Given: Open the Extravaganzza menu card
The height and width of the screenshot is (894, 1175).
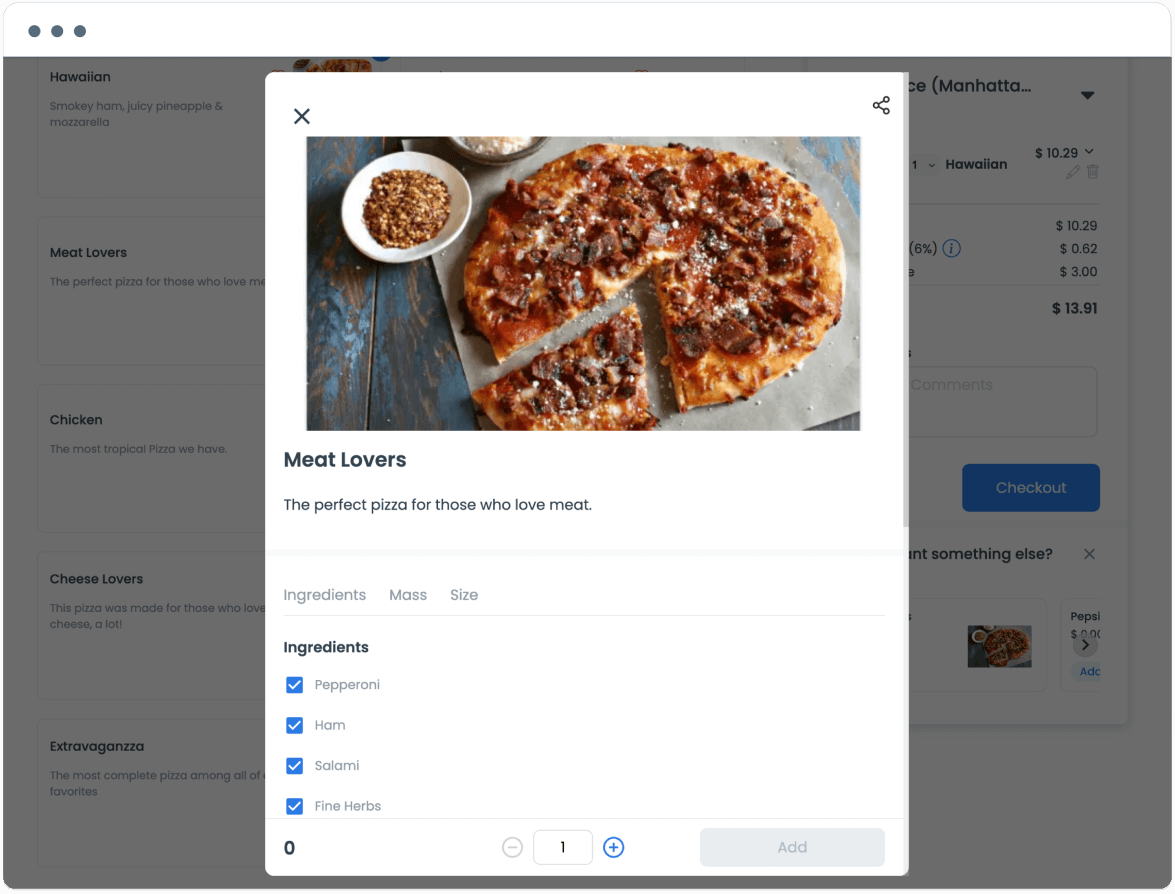Looking at the screenshot, I should click(151, 794).
